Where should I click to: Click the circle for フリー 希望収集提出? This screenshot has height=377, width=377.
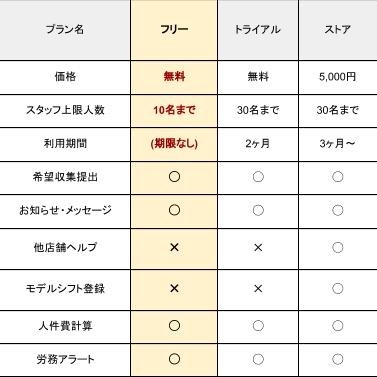[x=174, y=177]
